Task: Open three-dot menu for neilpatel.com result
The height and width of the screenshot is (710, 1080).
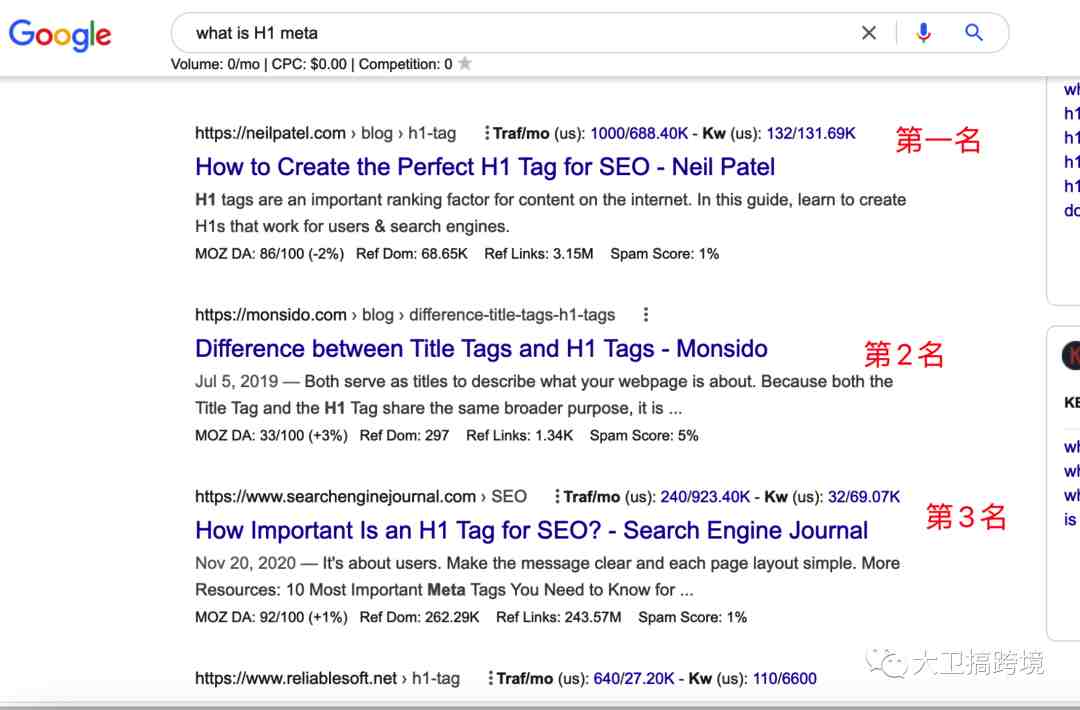Action: 487,133
